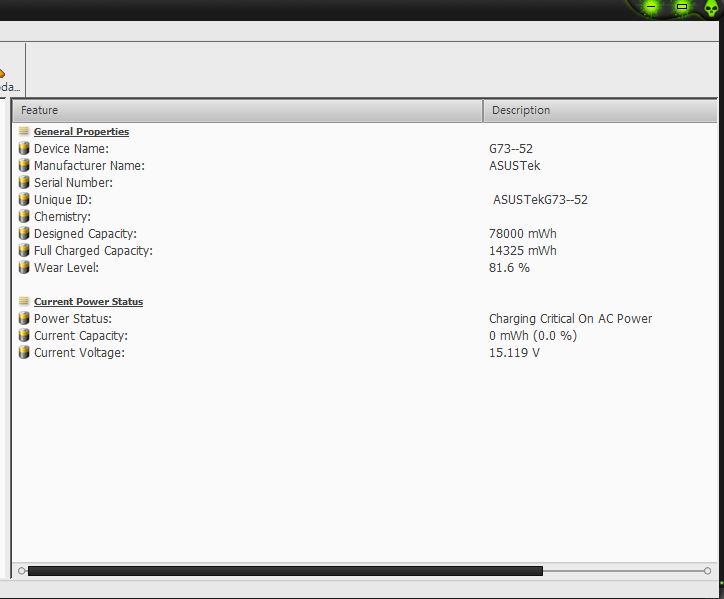This screenshot has width=724, height=599.
Task: Click the battery icon beside Current Capacity
Action: (x=24, y=335)
